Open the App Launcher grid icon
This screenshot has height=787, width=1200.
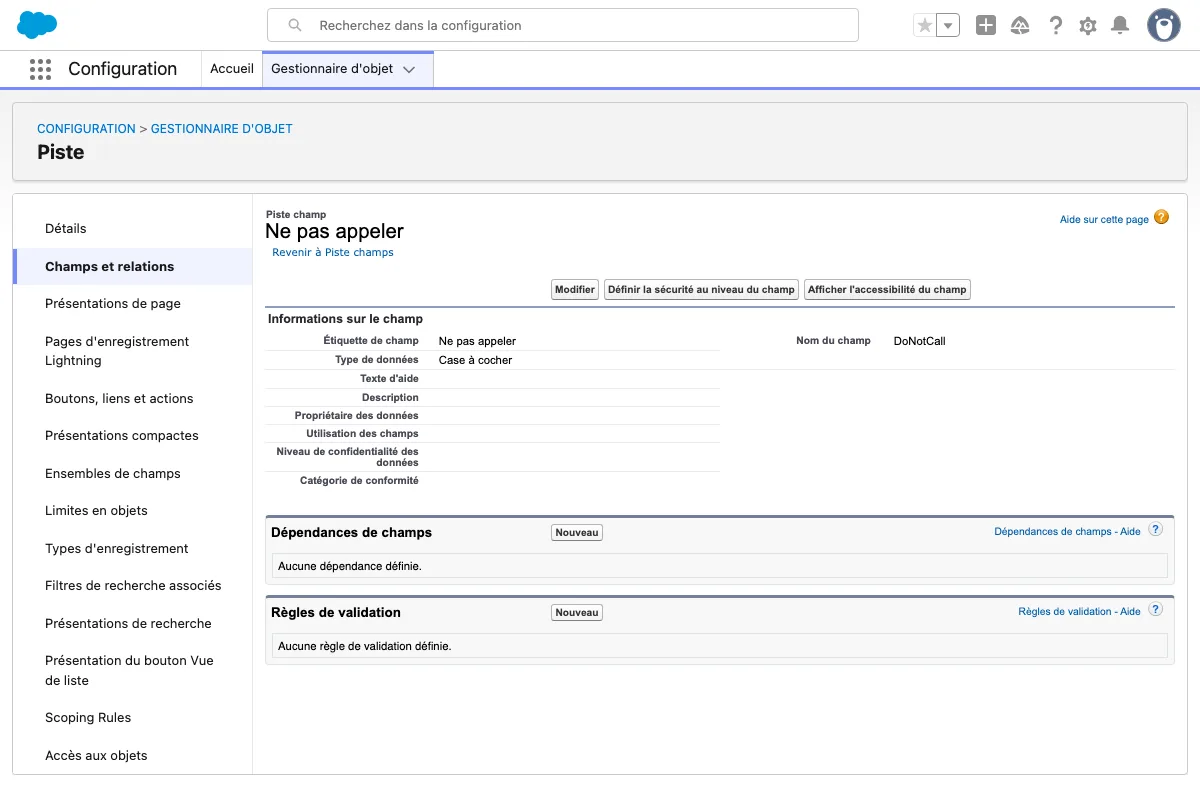click(x=40, y=69)
